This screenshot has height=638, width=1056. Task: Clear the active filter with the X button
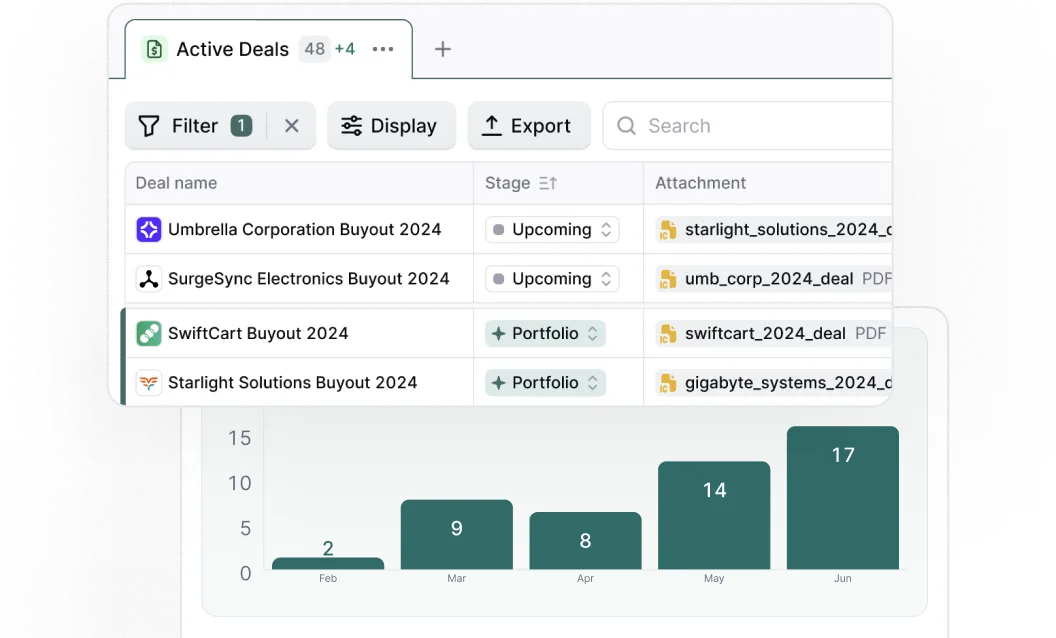pyautogui.click(x=291, y=125)
